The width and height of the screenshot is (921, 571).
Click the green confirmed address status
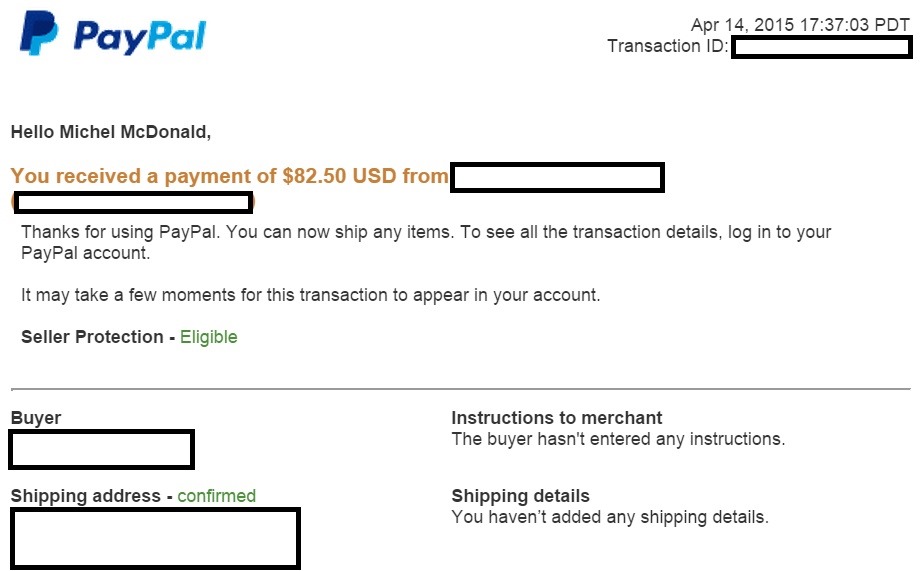[x=217, y=496]
